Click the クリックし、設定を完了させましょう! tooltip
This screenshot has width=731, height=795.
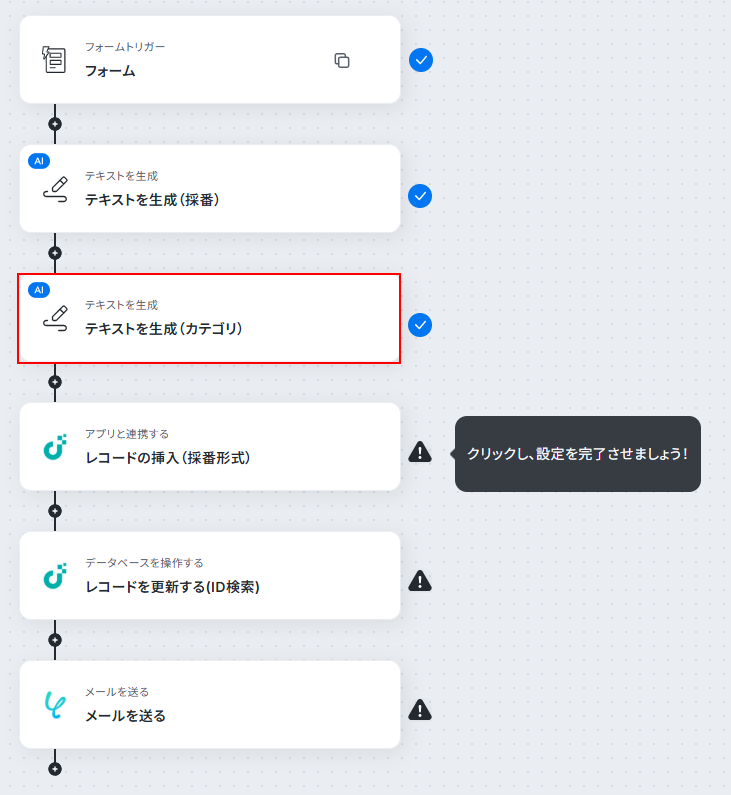577,454
